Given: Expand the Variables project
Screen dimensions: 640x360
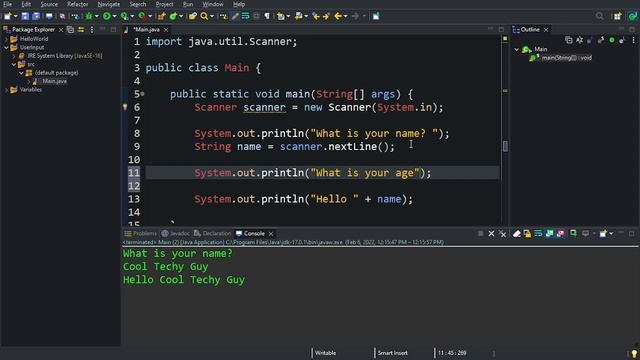Looking at the screenshot, I should (7, 89).
